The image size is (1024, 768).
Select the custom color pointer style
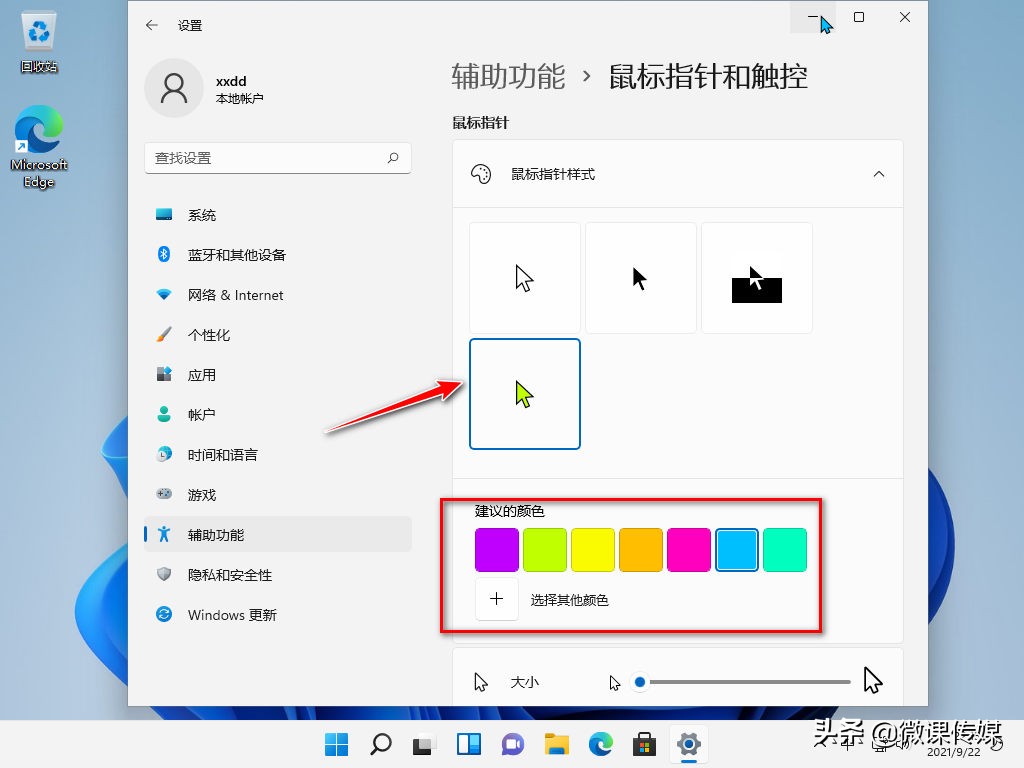pos(524,394)
